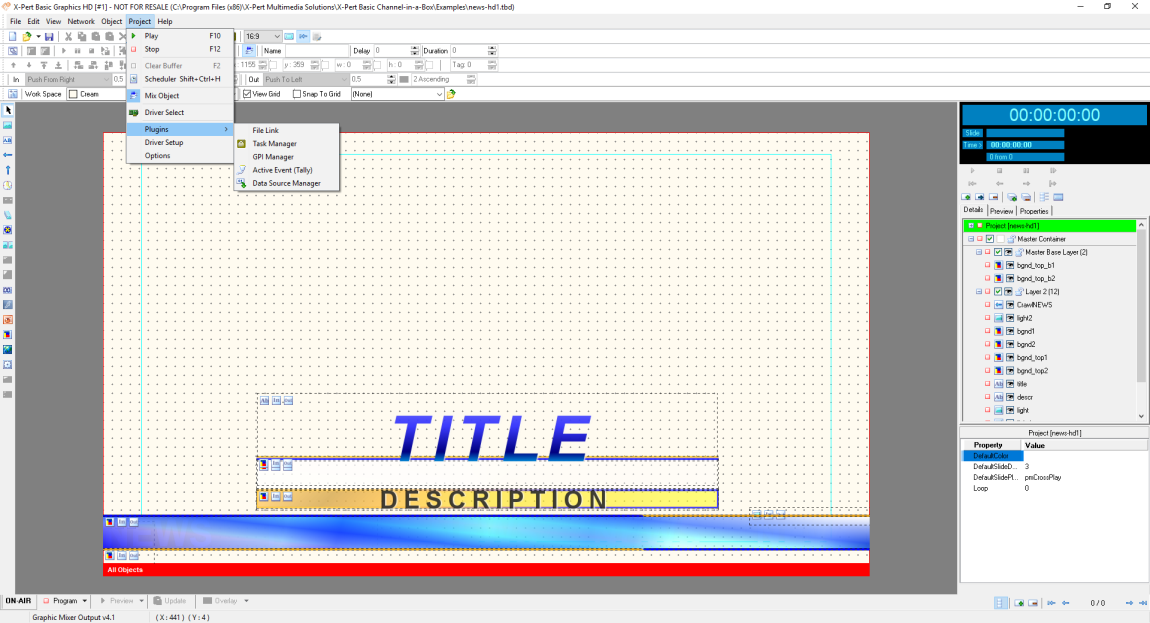1150x623 pixels.
Task: Toggle the Master Container checkbox
Action: 990,239
